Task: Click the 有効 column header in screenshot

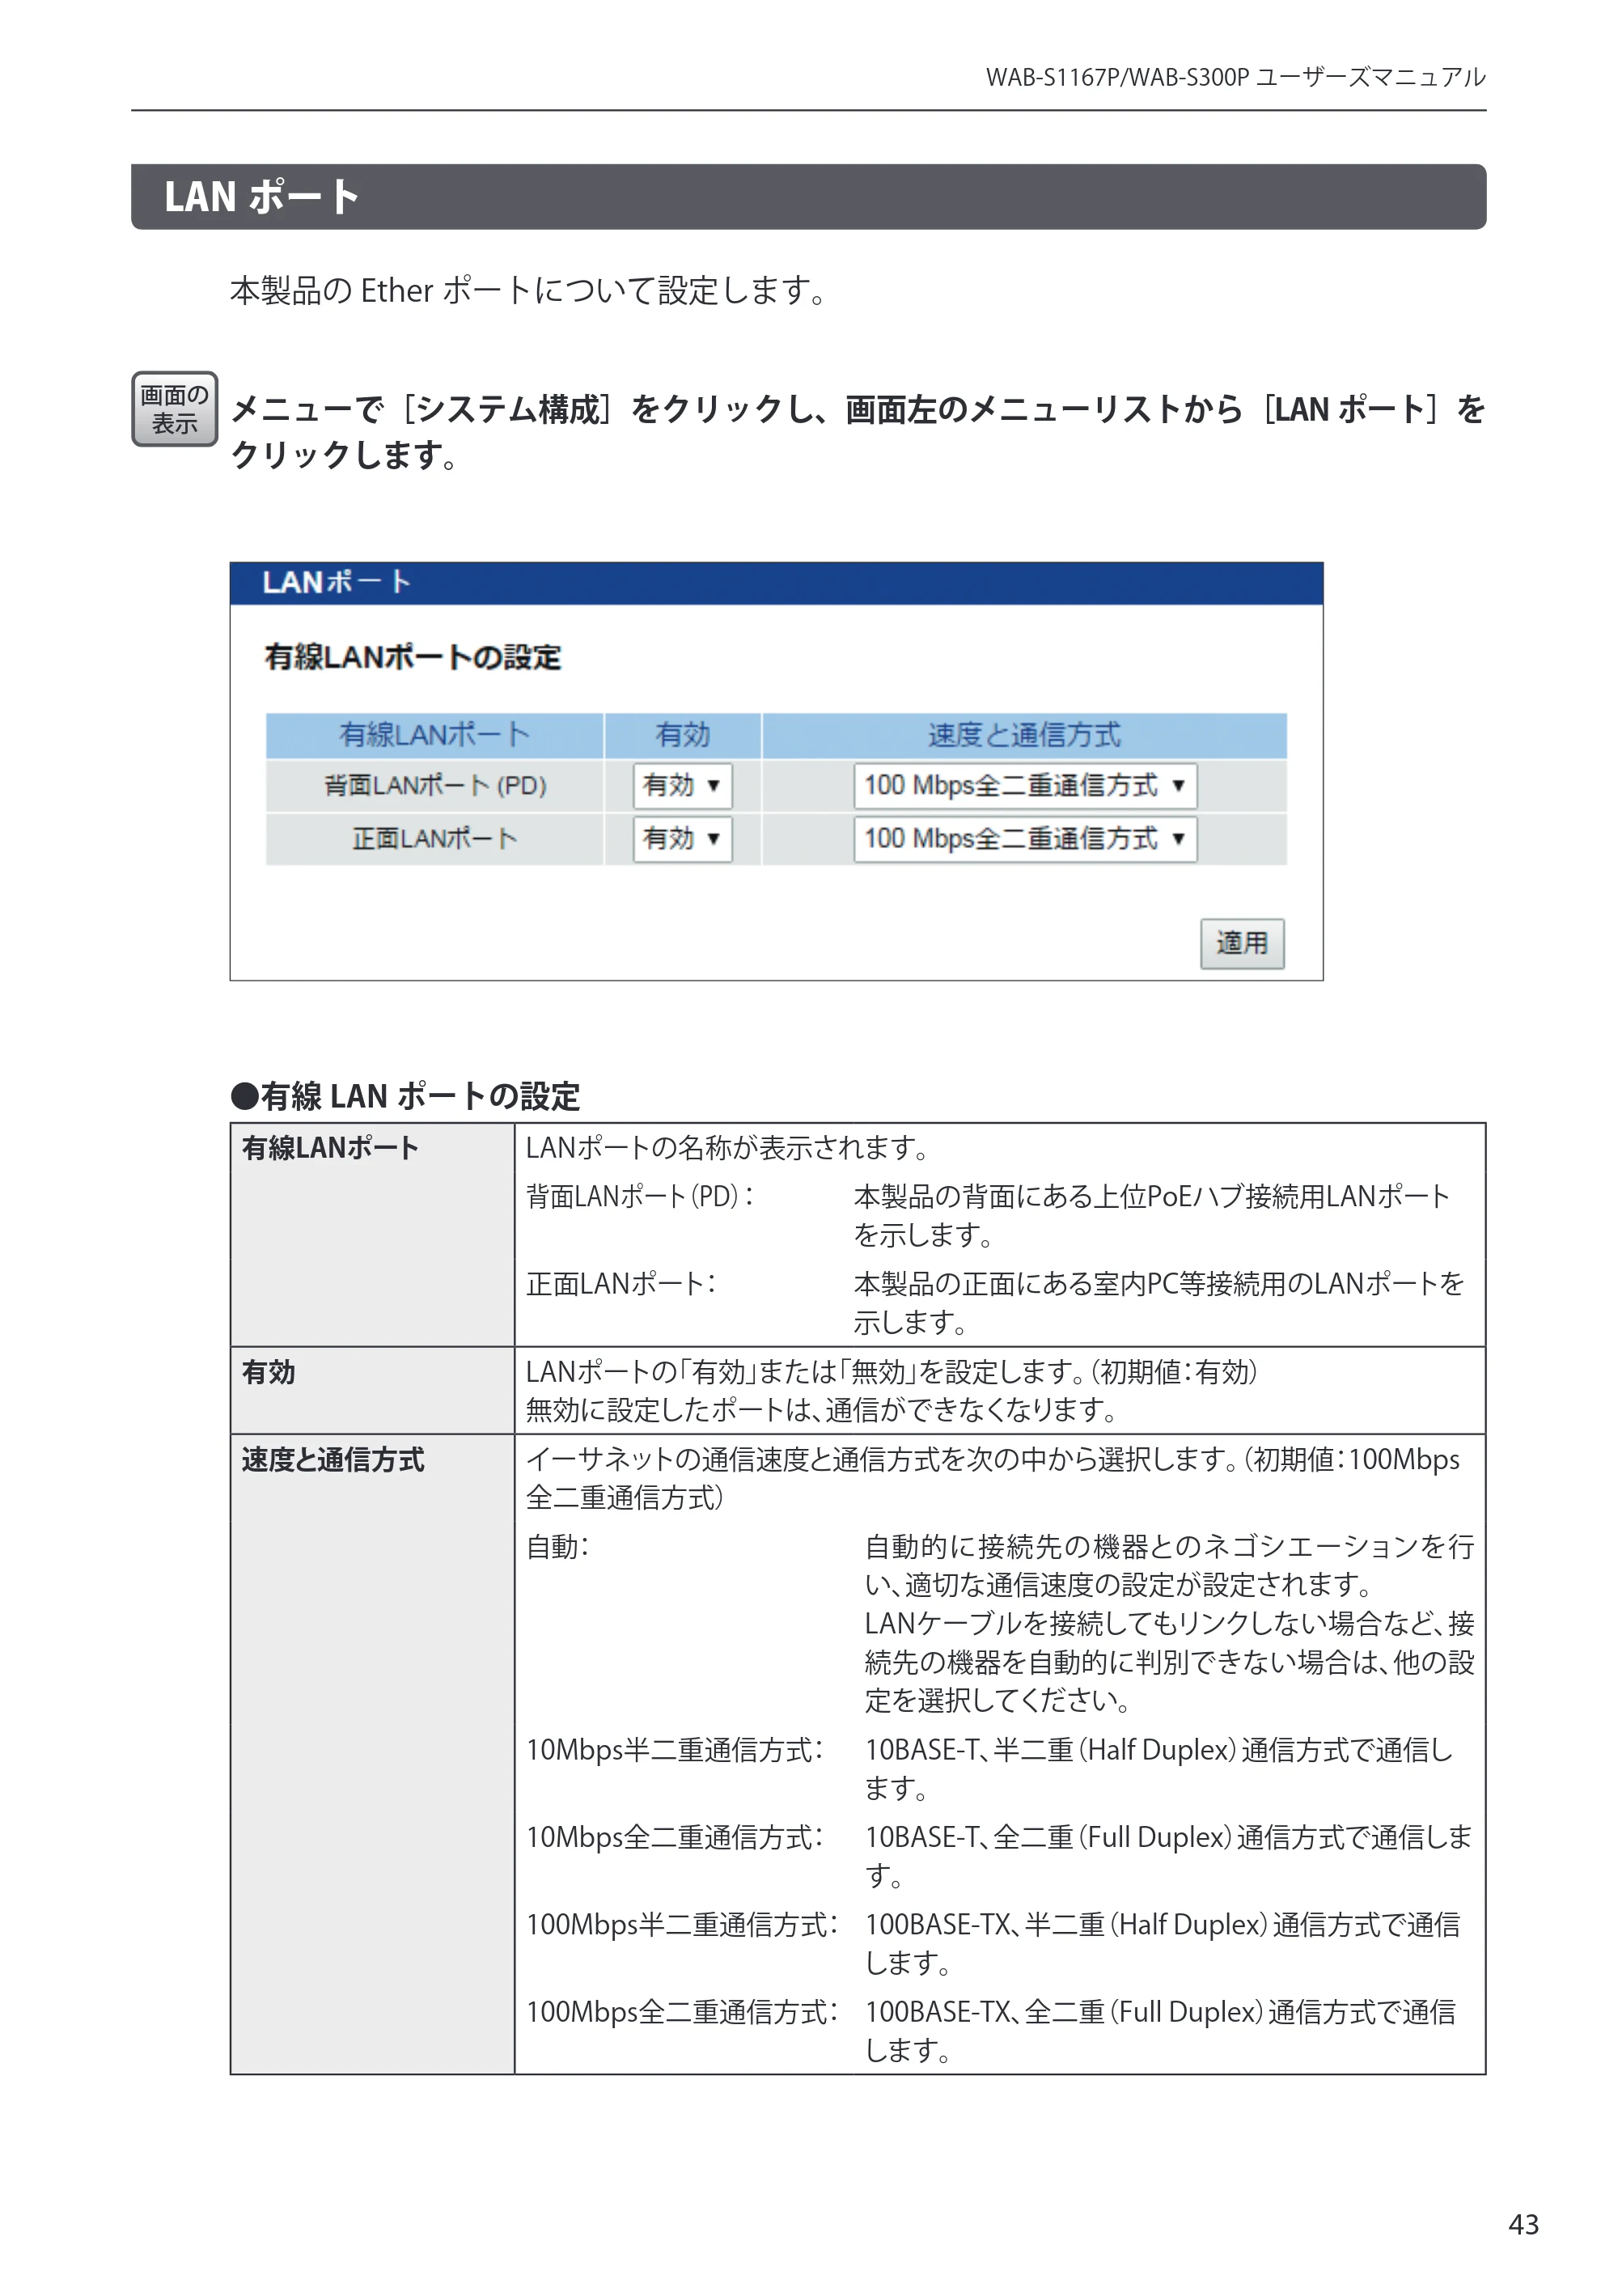Action: pos(682,735)
